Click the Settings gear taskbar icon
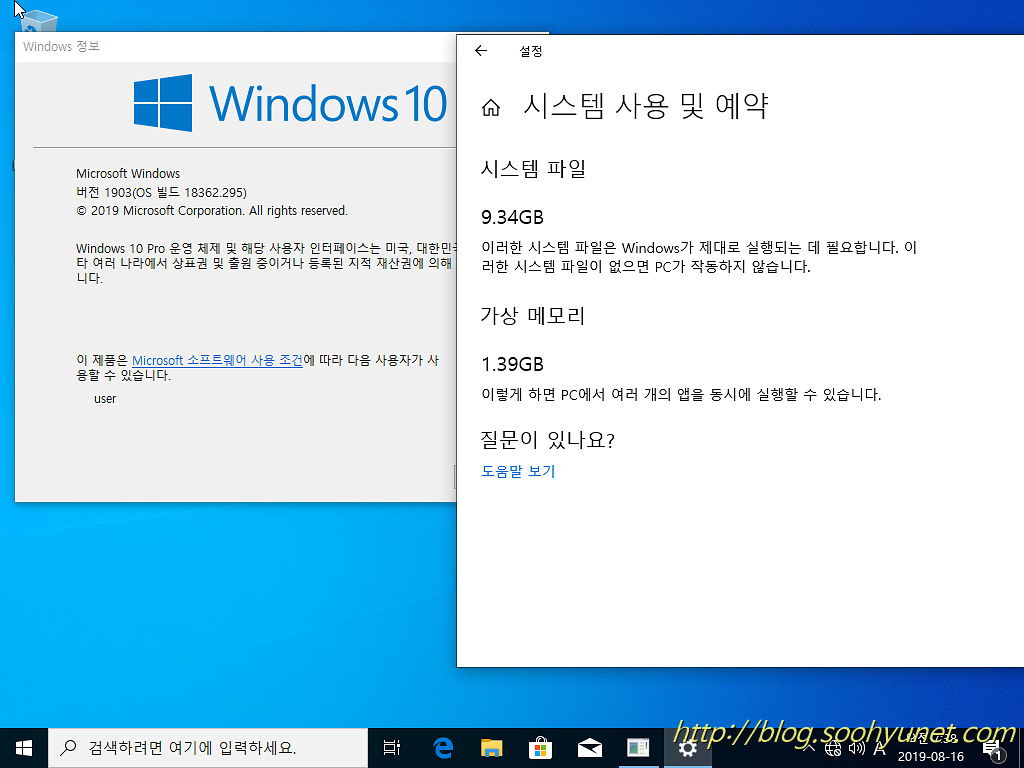 pyautogui.click(x=687, y=748)
